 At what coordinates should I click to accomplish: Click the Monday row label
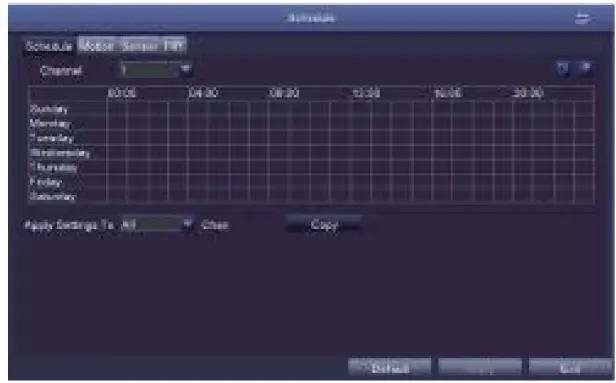(50, 123)
